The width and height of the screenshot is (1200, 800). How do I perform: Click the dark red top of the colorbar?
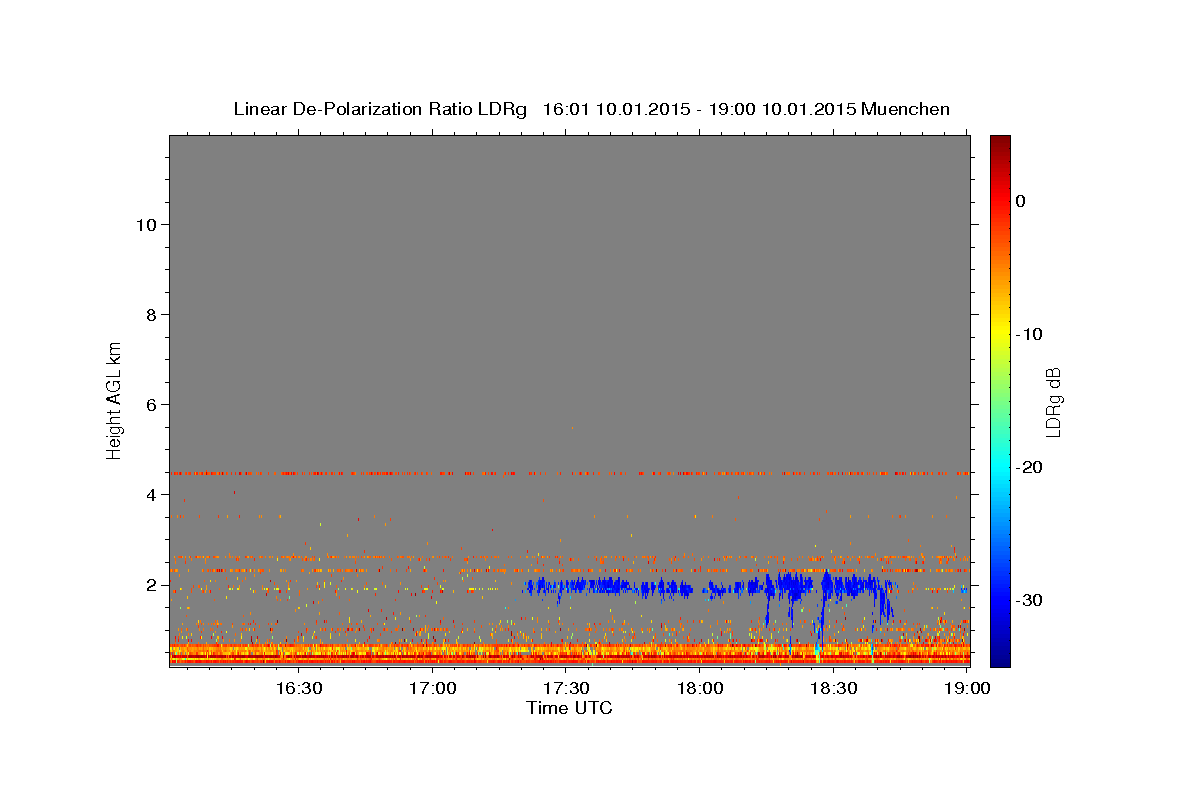pos(1000,143)
